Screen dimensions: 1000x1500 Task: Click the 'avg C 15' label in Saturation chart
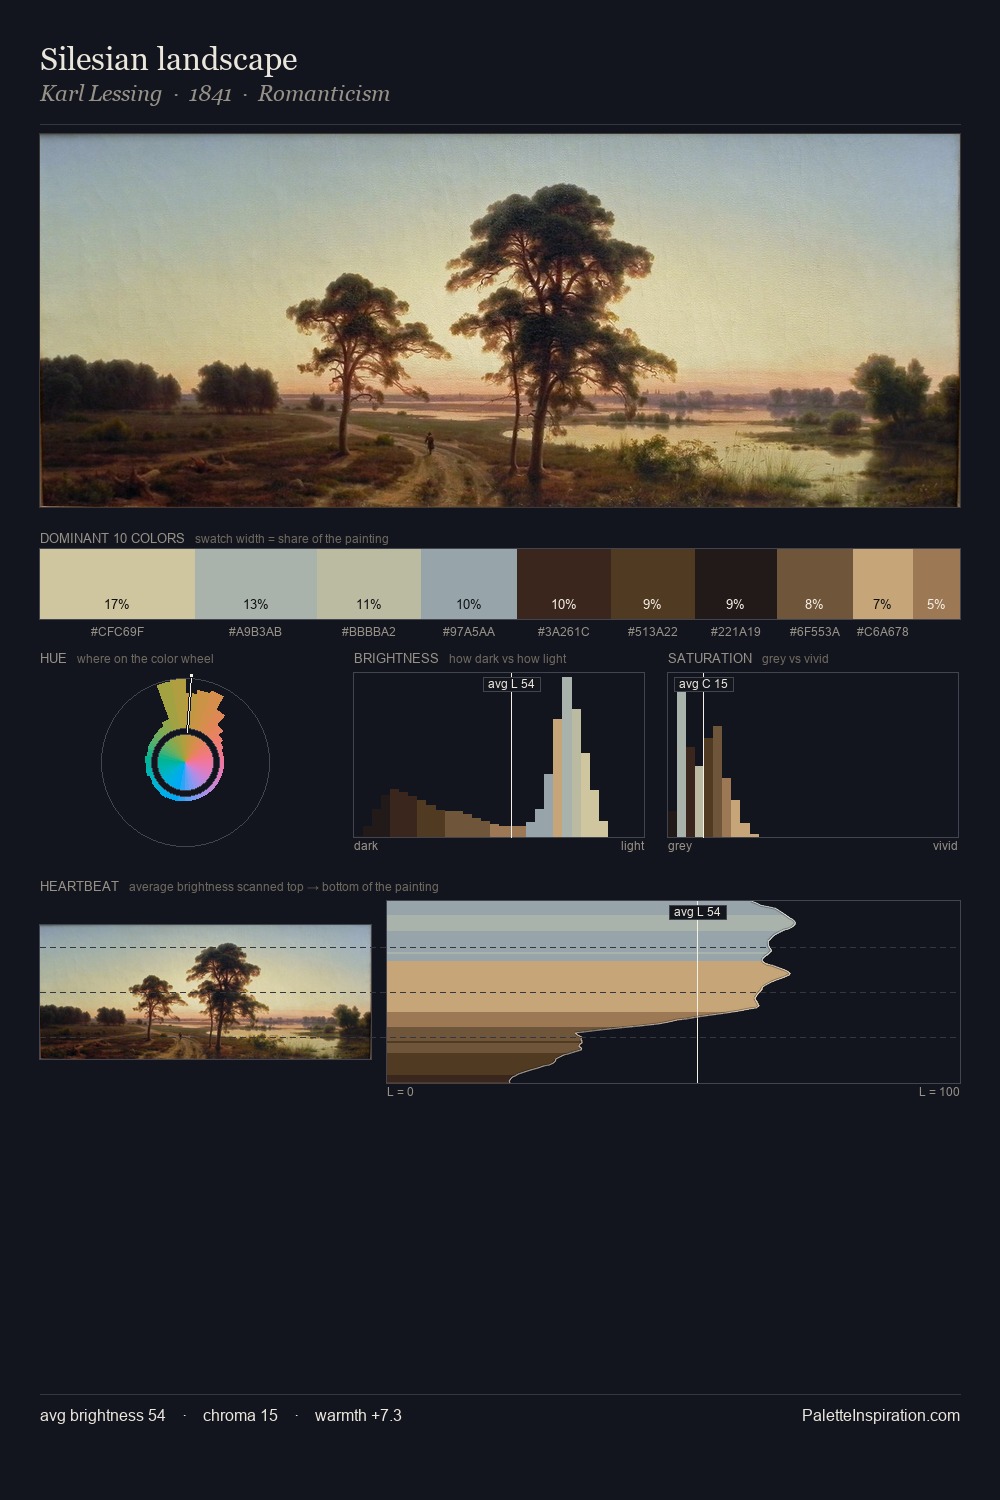pos(703,684)
